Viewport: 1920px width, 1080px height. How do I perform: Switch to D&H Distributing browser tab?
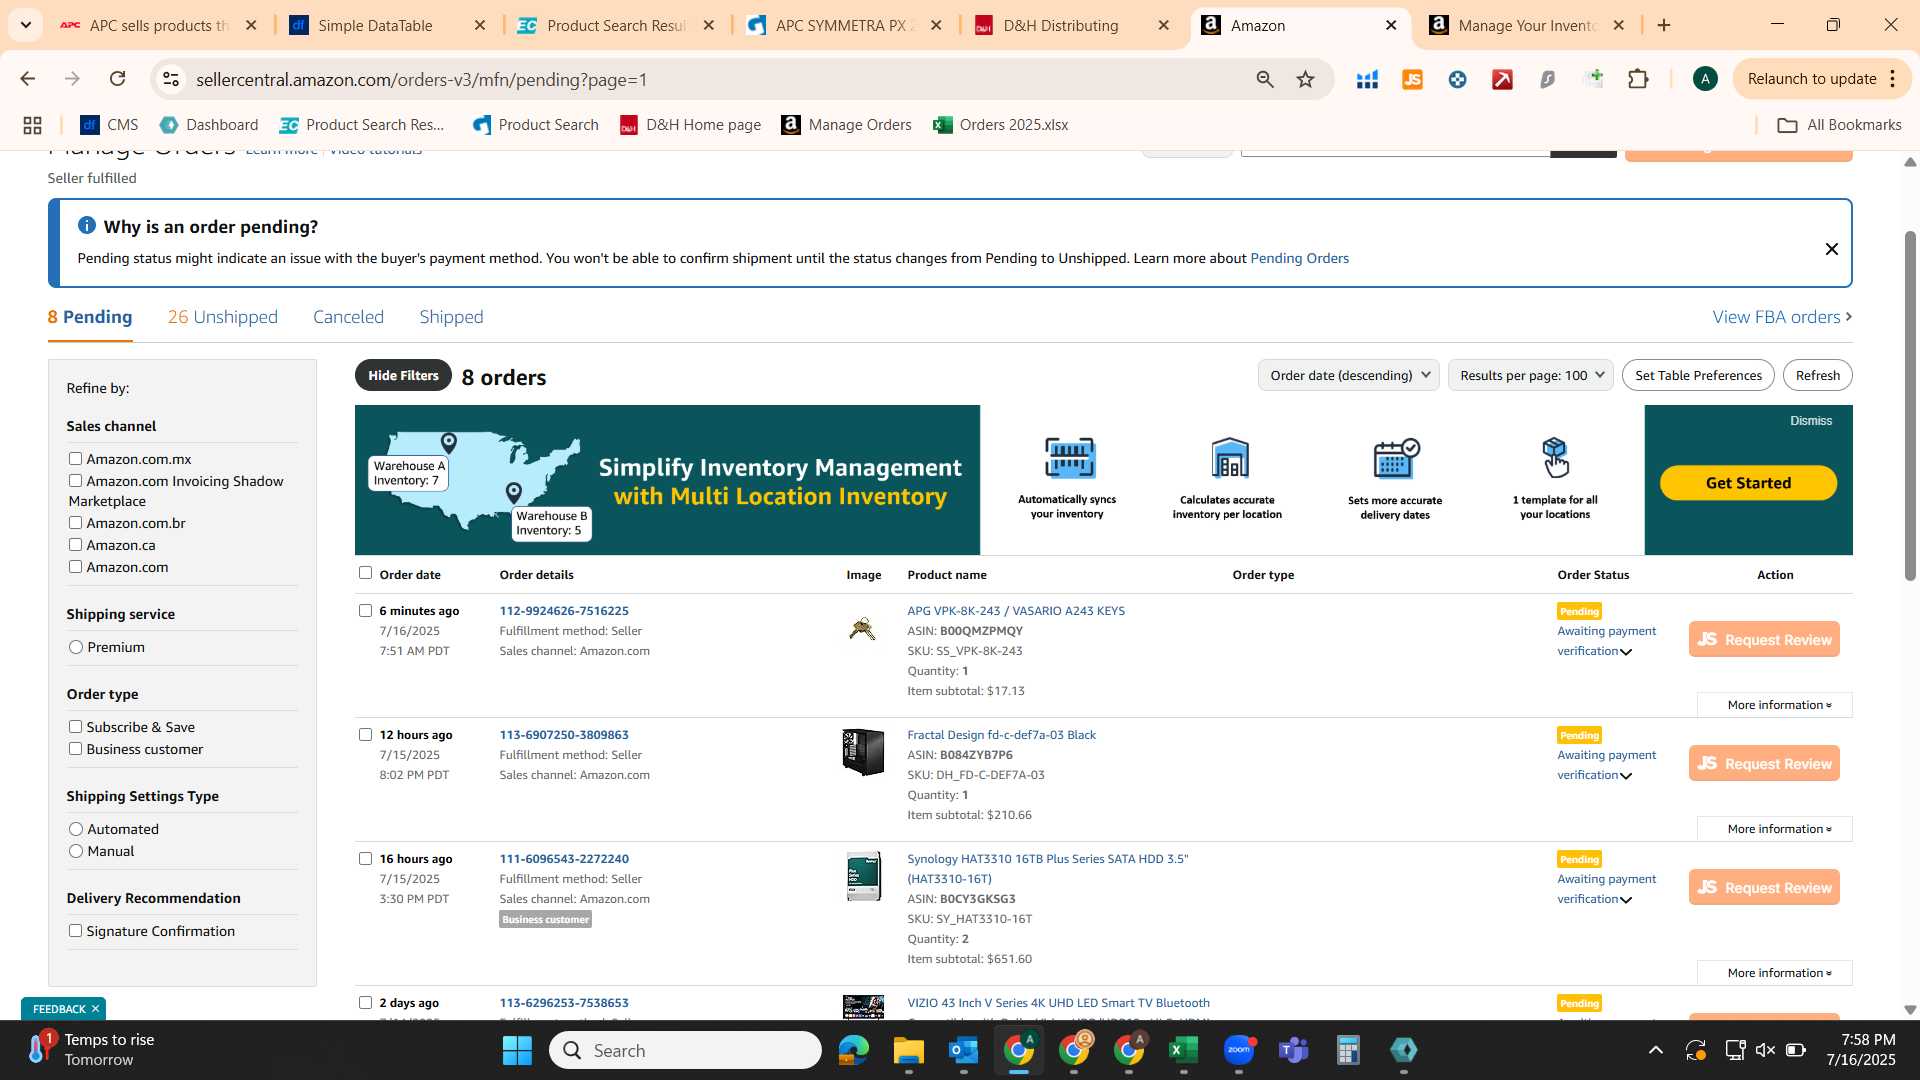(x=1060, y=25)
